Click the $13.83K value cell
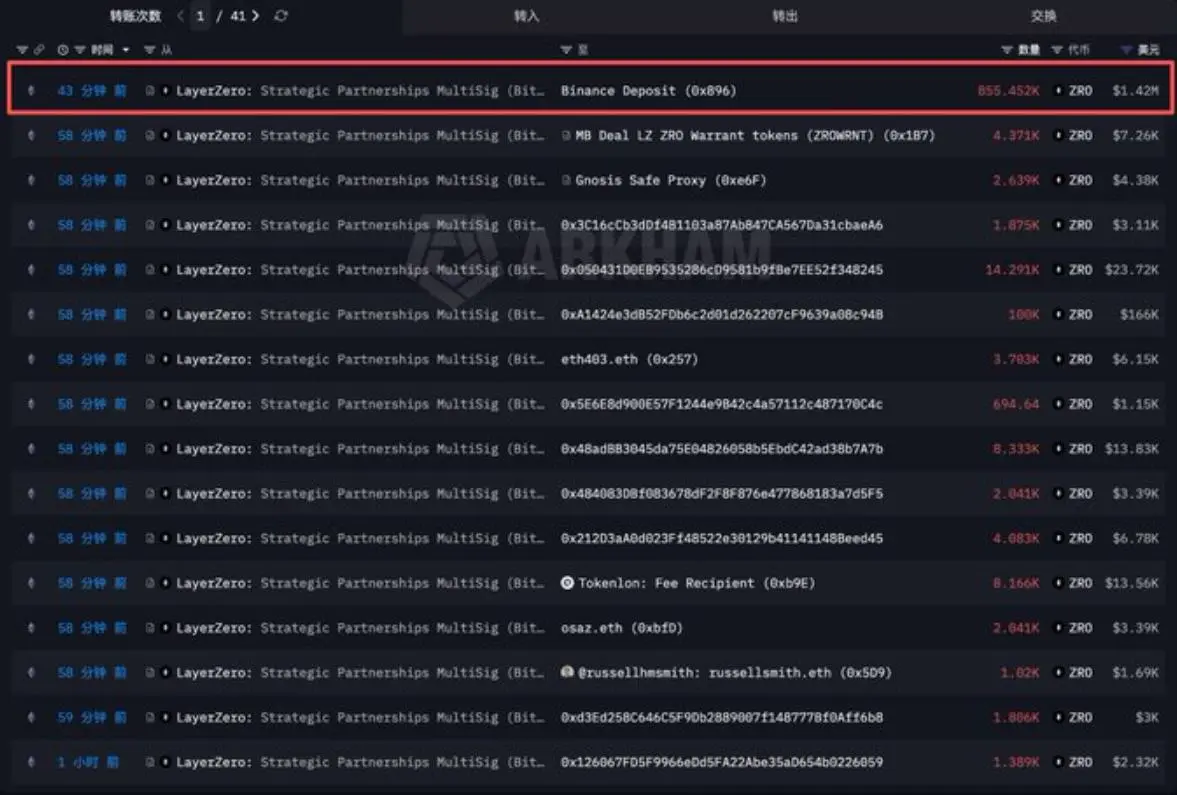Viewport: 1177px width, 795px height. (x=1131, y=449)
